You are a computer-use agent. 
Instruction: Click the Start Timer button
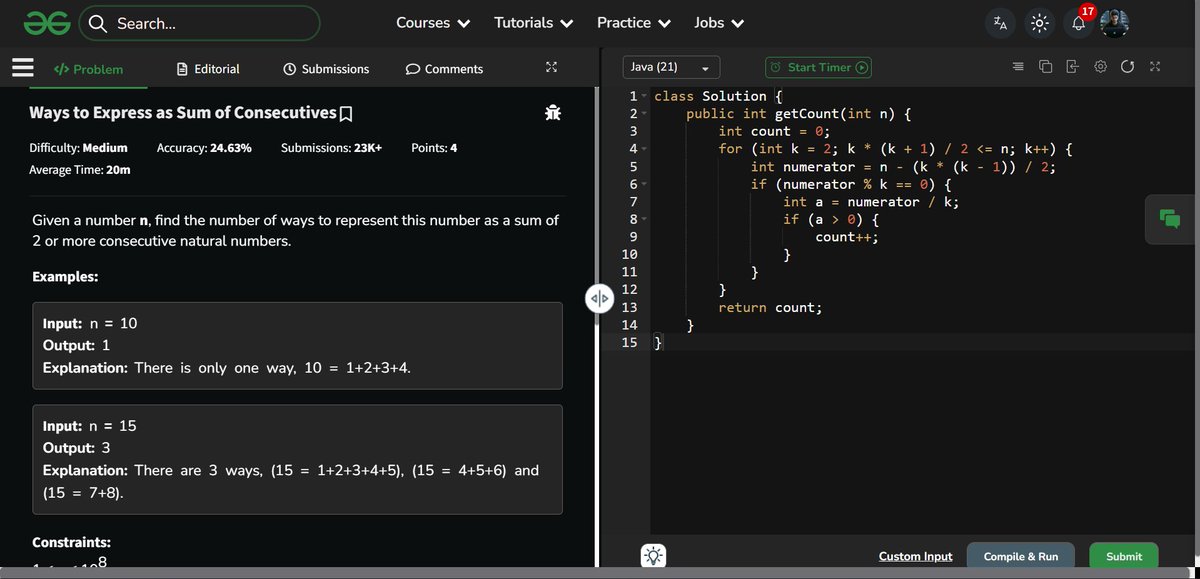[x=818, y=67]
